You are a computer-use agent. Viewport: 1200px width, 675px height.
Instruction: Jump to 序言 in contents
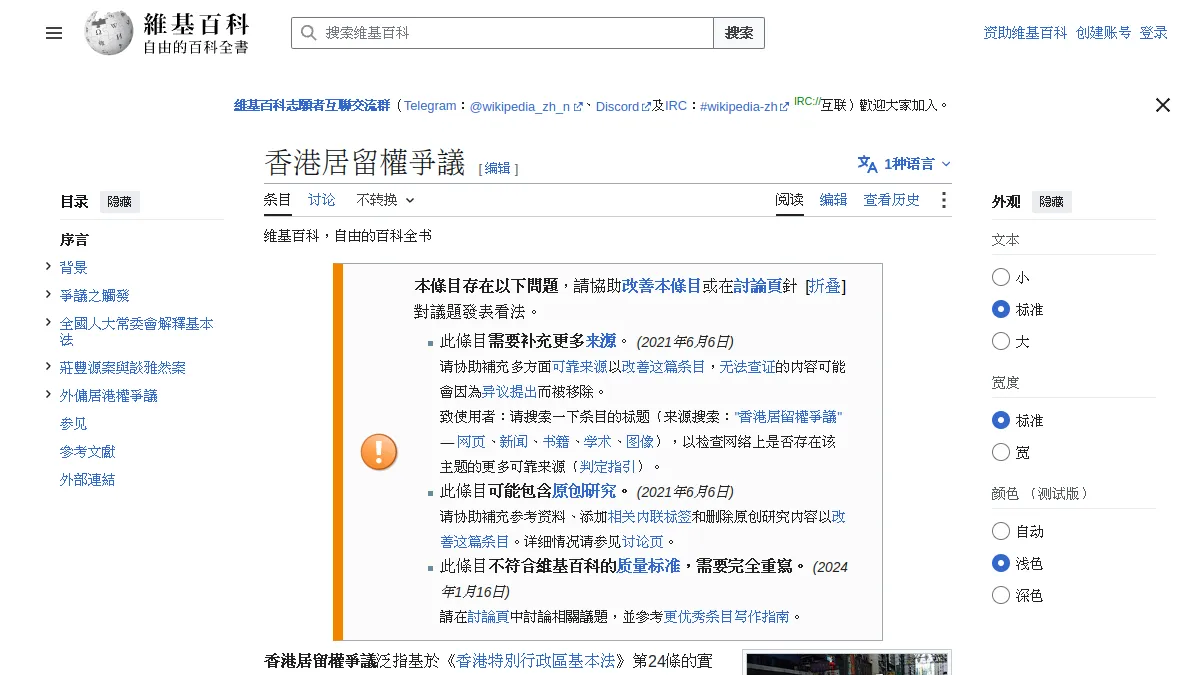[x=74, y=240]
